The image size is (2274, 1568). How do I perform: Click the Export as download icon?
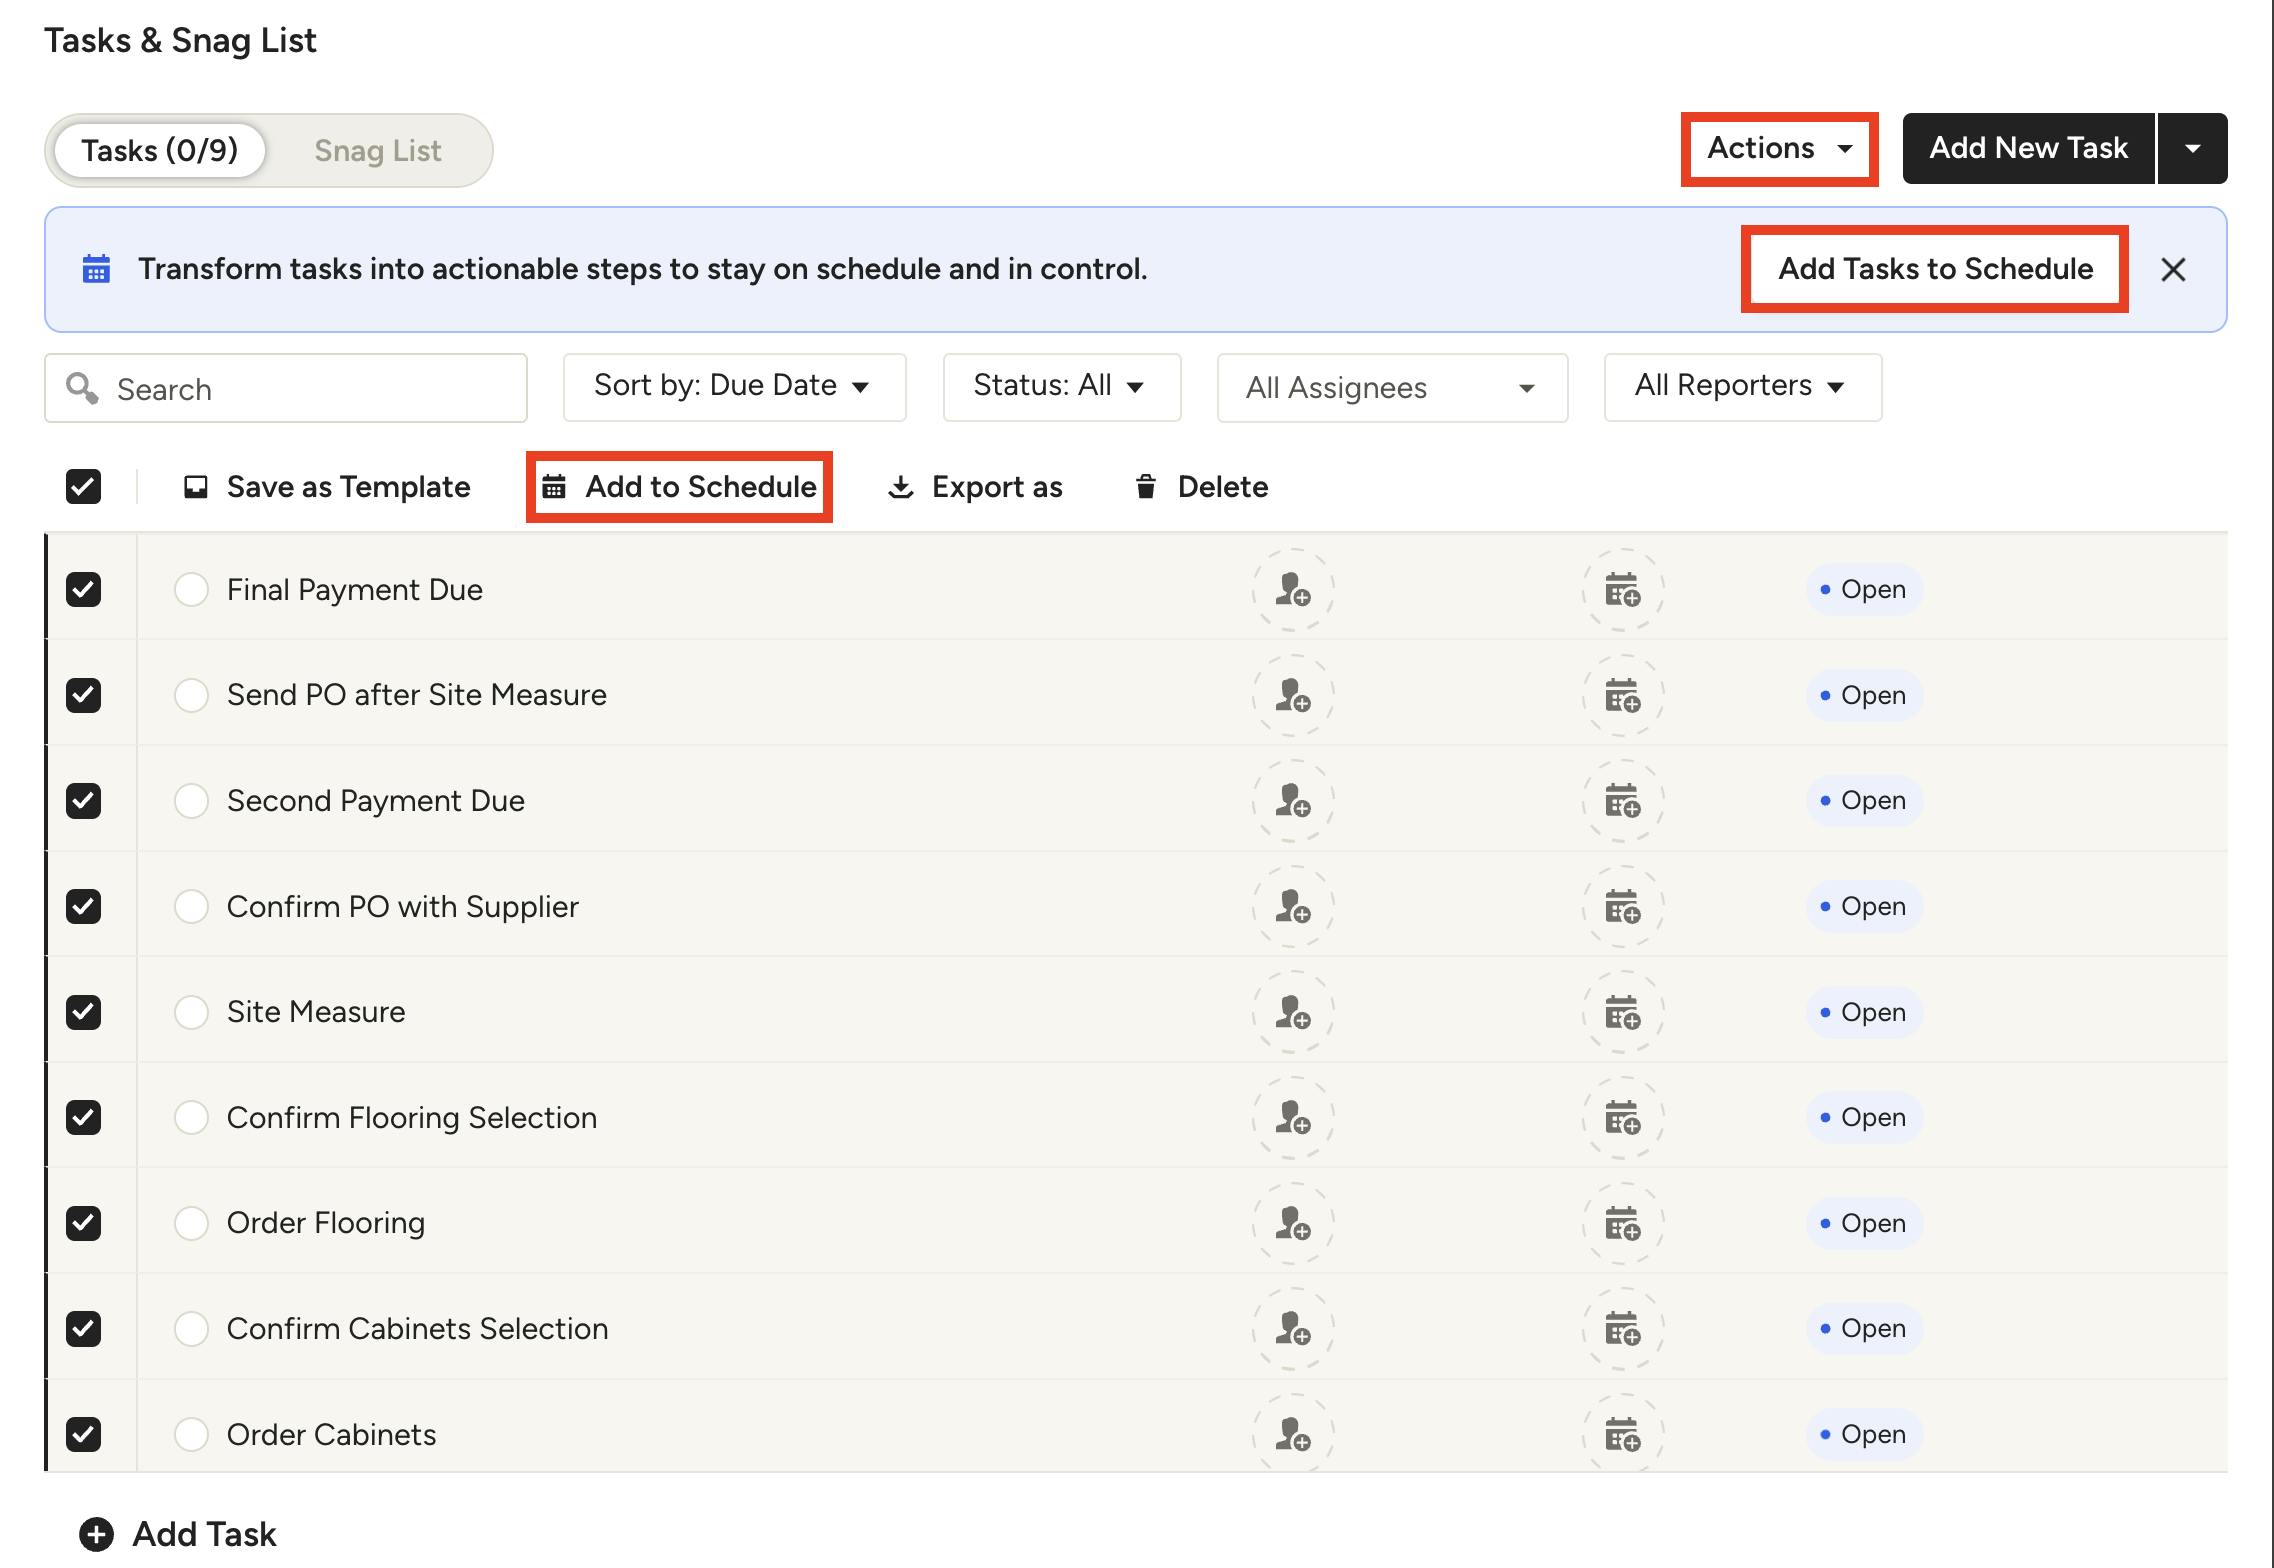(x=901, y=487)
